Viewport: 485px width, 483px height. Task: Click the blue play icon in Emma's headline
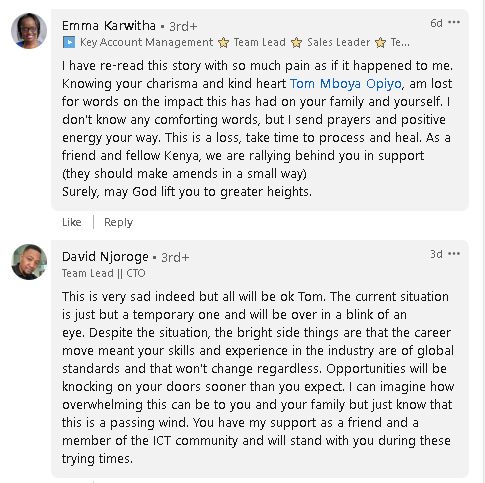point(69,42)
